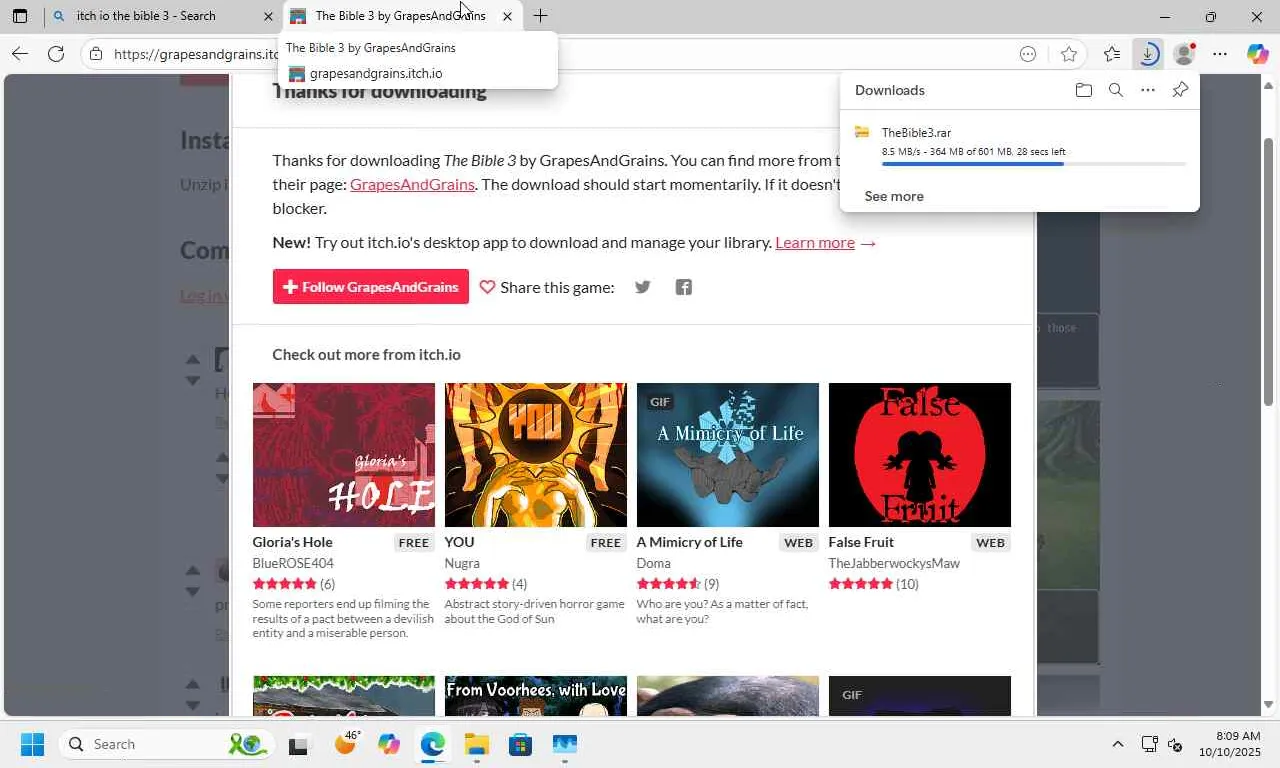Click the 'Thanks for downloading' heading
The image size is (1280, 768).
(379, 91)
